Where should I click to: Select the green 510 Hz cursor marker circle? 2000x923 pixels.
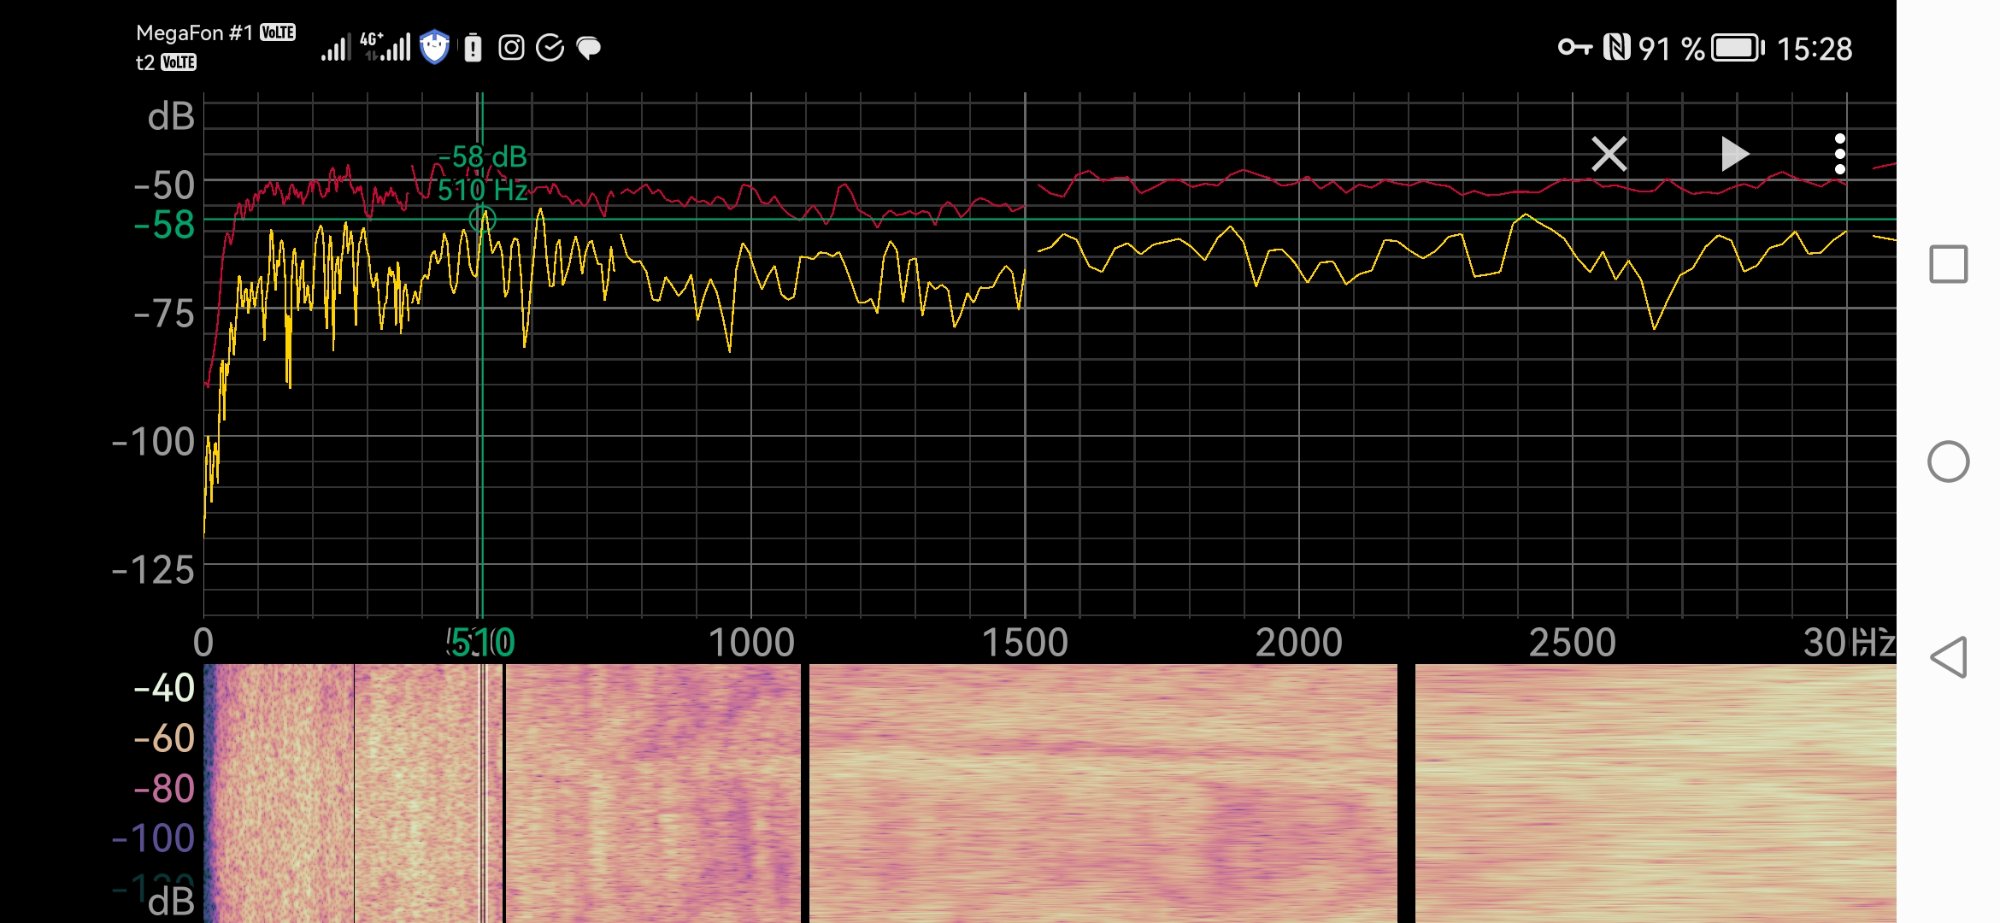(482, 218)
